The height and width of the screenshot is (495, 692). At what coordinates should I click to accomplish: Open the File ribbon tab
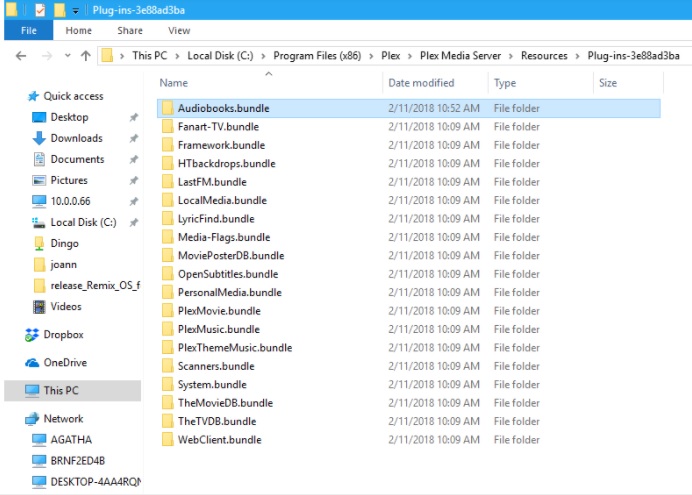click(29, 30)
